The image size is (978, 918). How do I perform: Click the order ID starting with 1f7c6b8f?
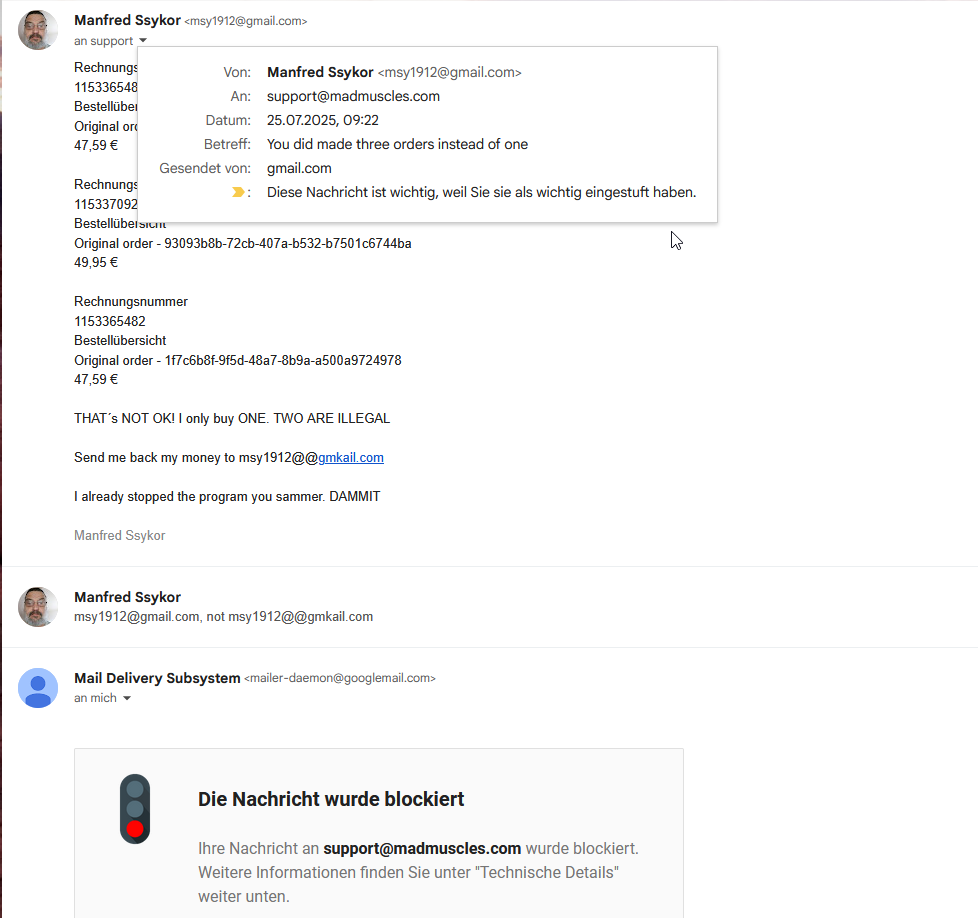click(x=283, y=360)
